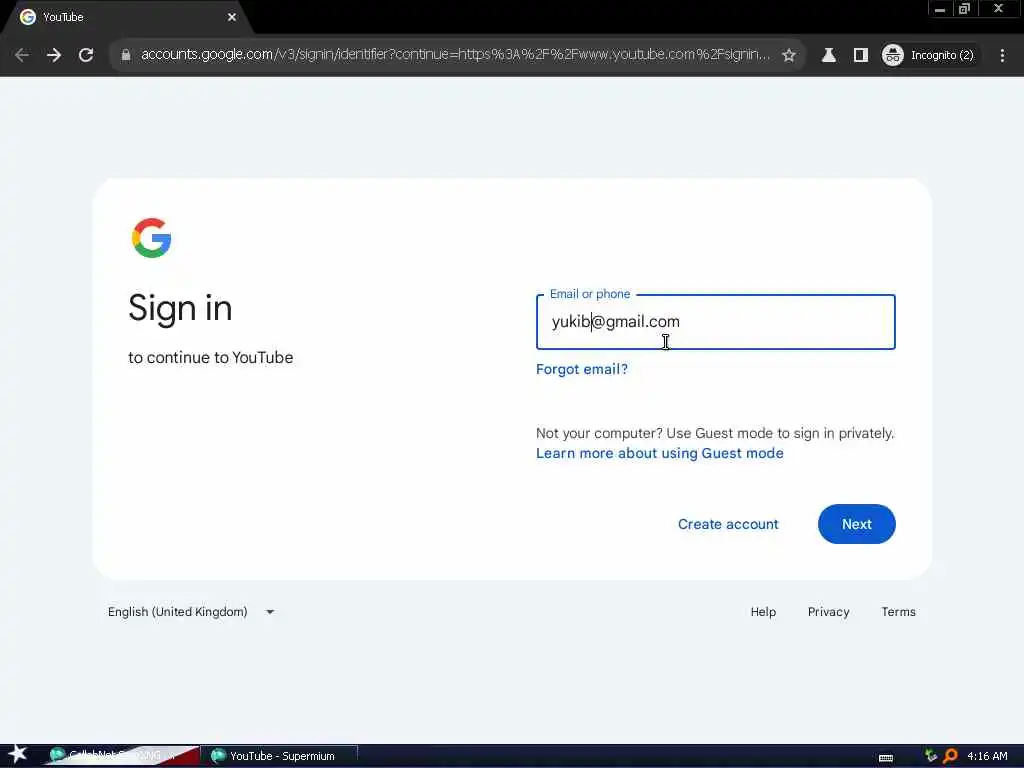Open the Incognito profile indicator
The height and width of the screenshot is (768, 1024).
[928, 55]
